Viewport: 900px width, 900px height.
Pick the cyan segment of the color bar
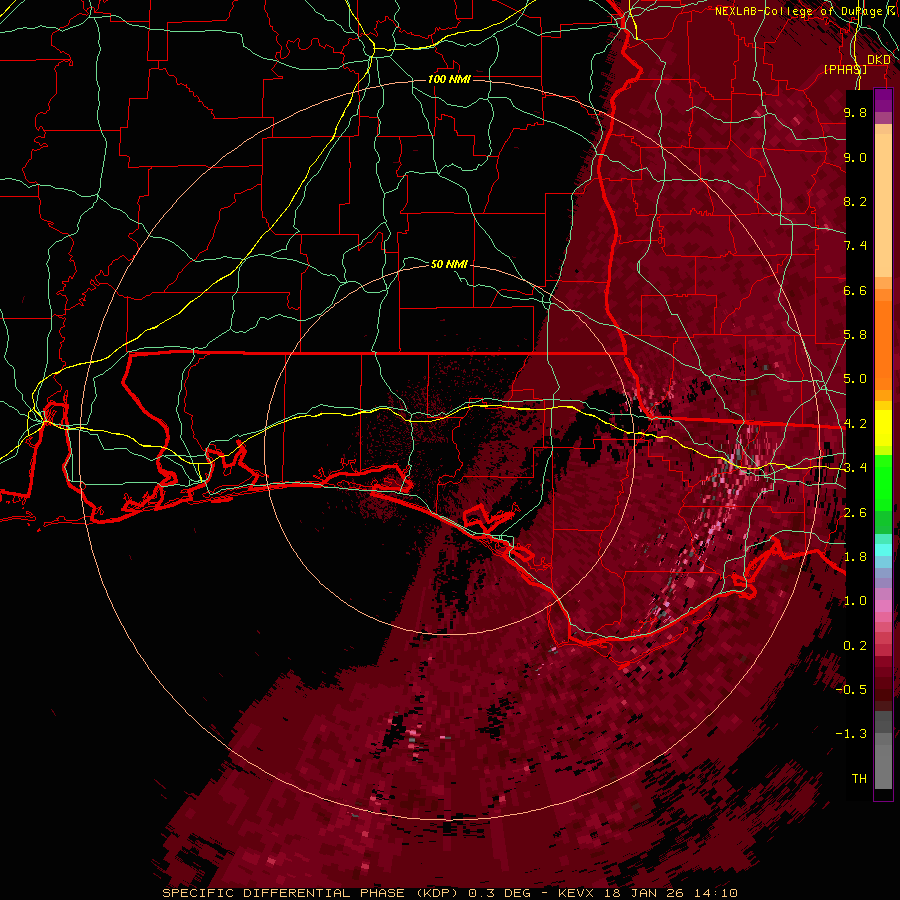click(x=883, y=549)
